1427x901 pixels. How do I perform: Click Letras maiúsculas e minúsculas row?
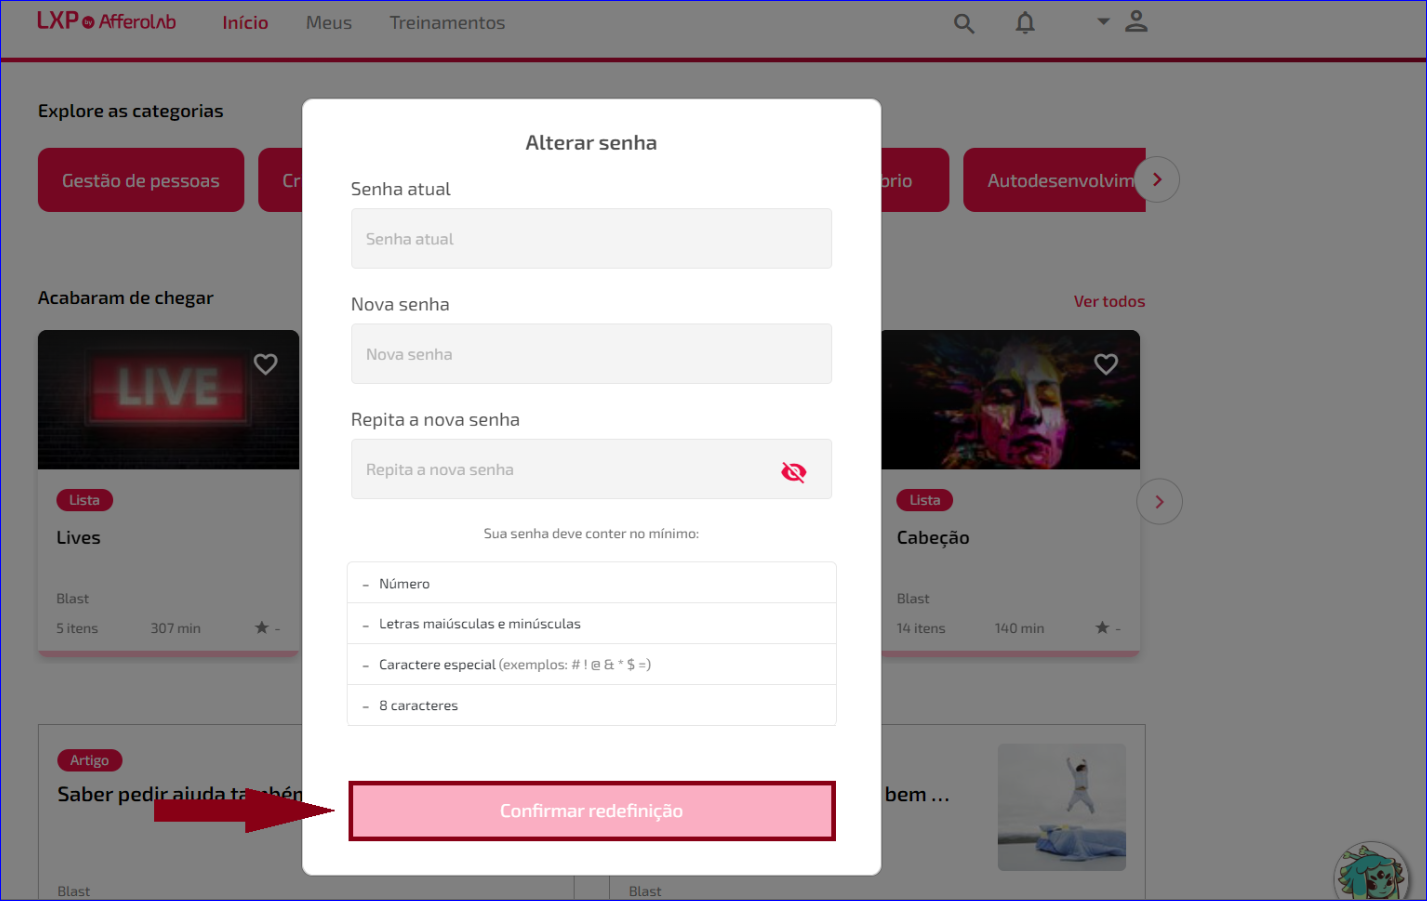pos(591,623)
